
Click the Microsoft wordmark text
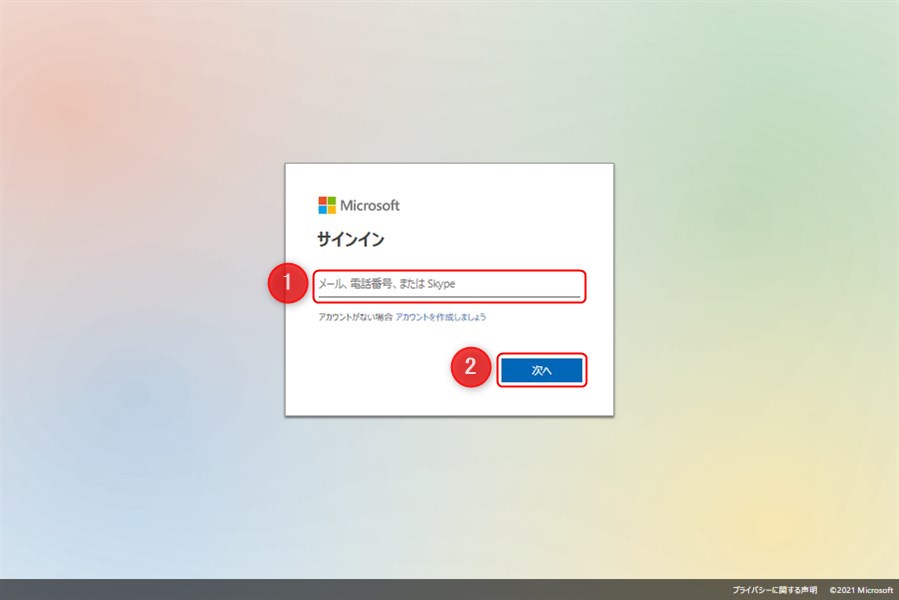(x=370, y=205)
